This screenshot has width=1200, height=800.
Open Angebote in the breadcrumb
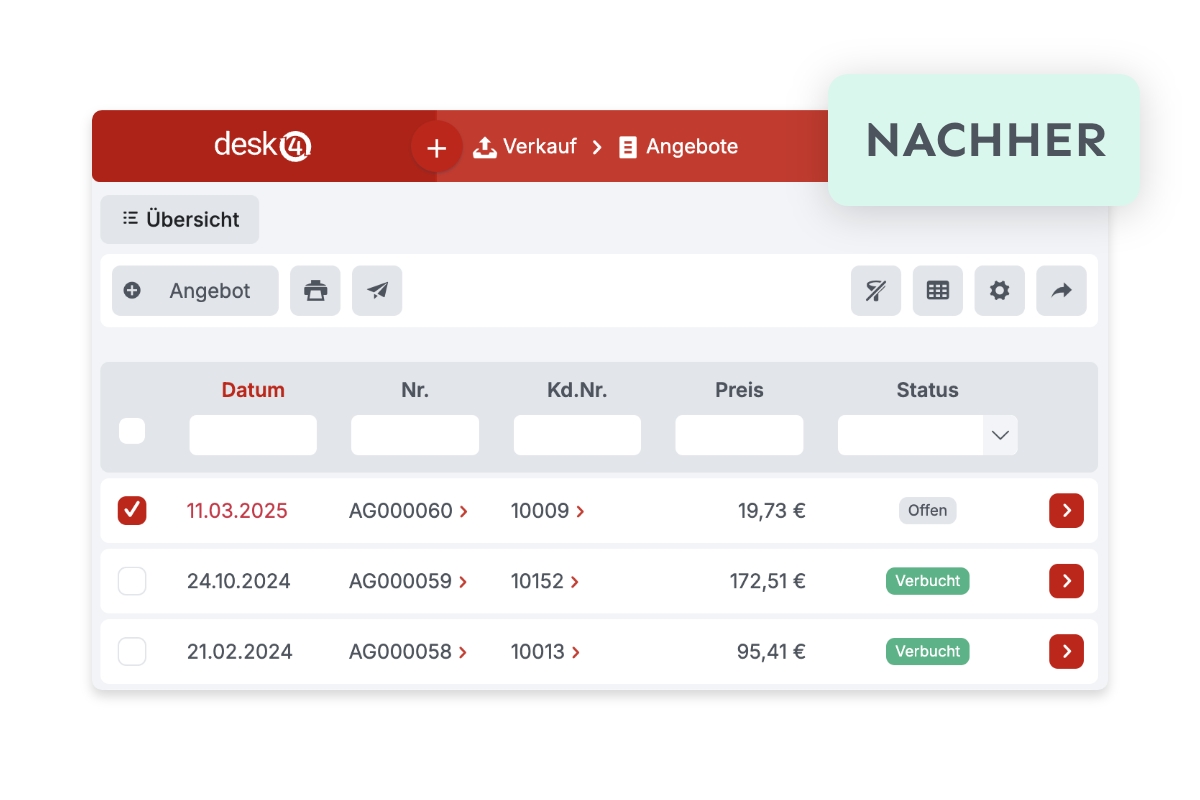click(x=678, y=146)
